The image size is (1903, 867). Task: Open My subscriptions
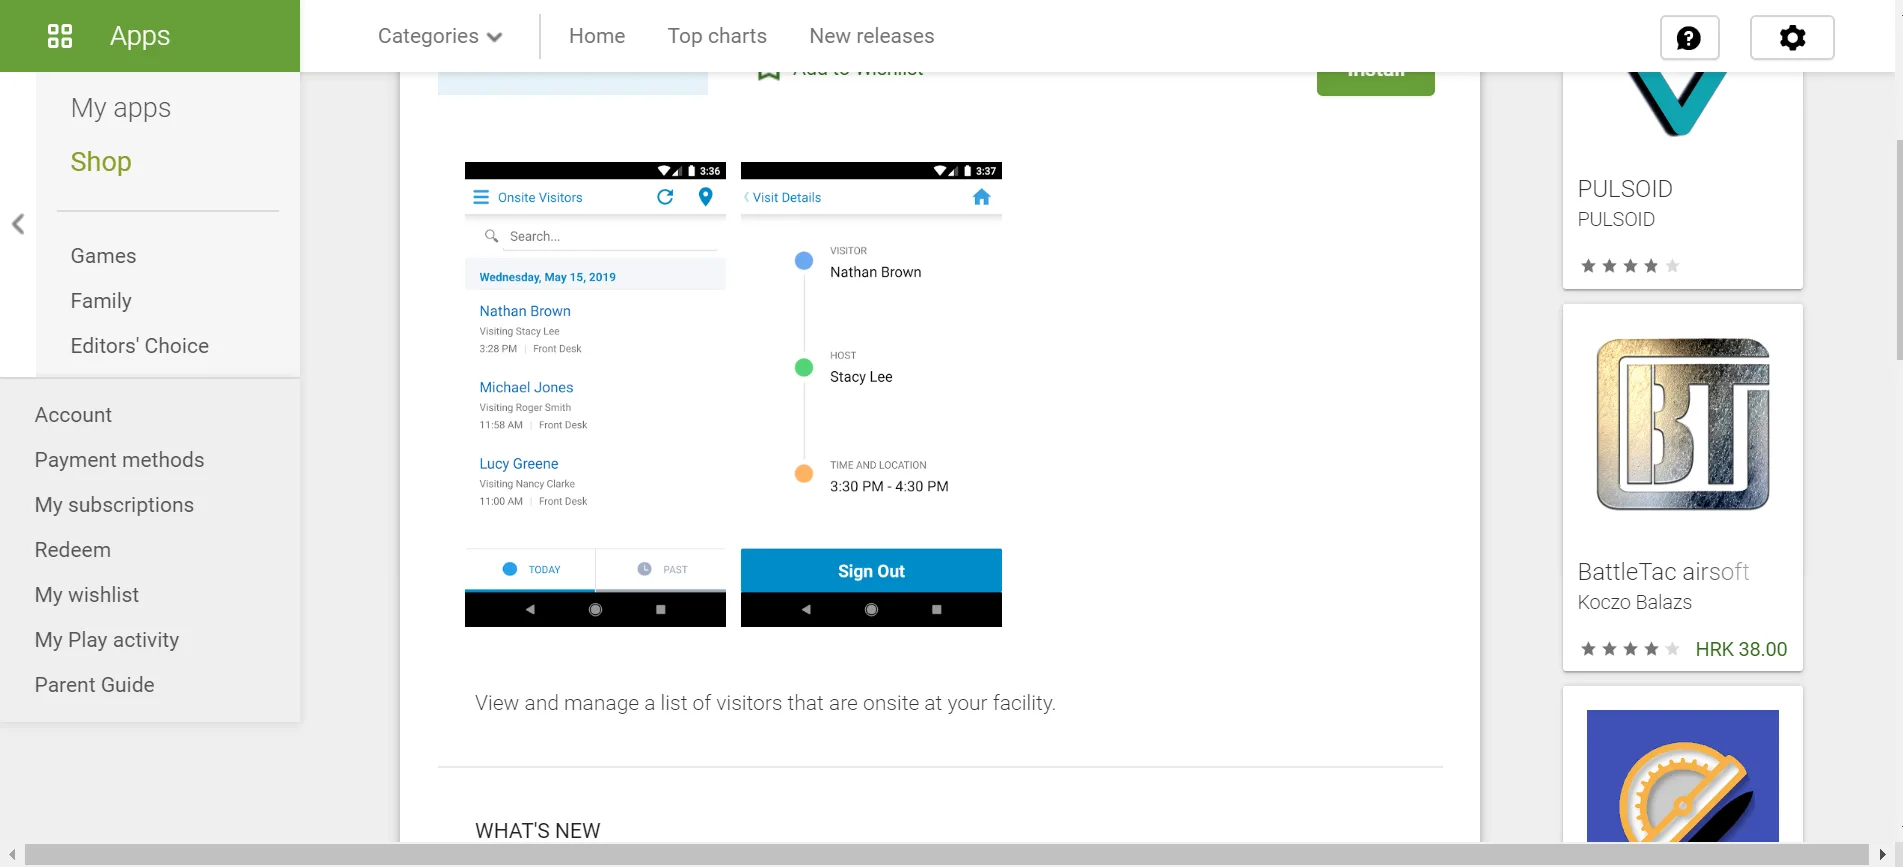[x=114, y=505]
